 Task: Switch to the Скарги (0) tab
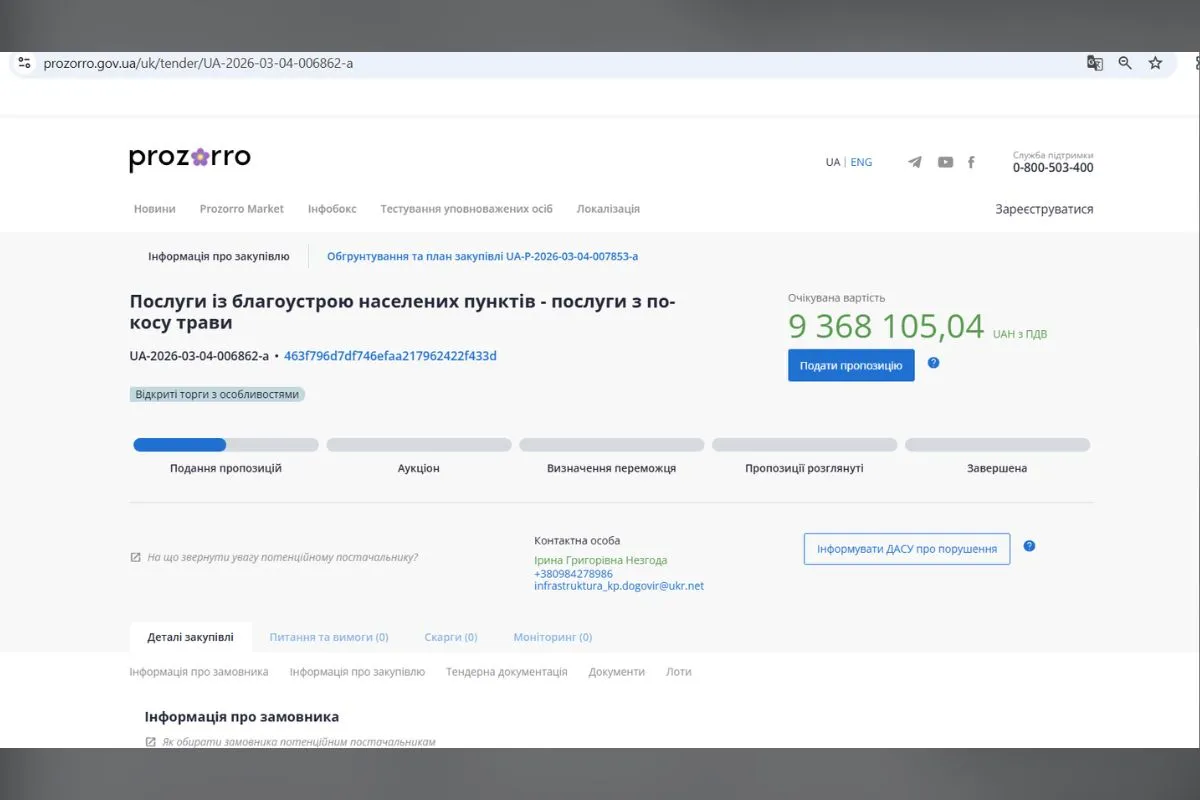[x=451, y=637]
